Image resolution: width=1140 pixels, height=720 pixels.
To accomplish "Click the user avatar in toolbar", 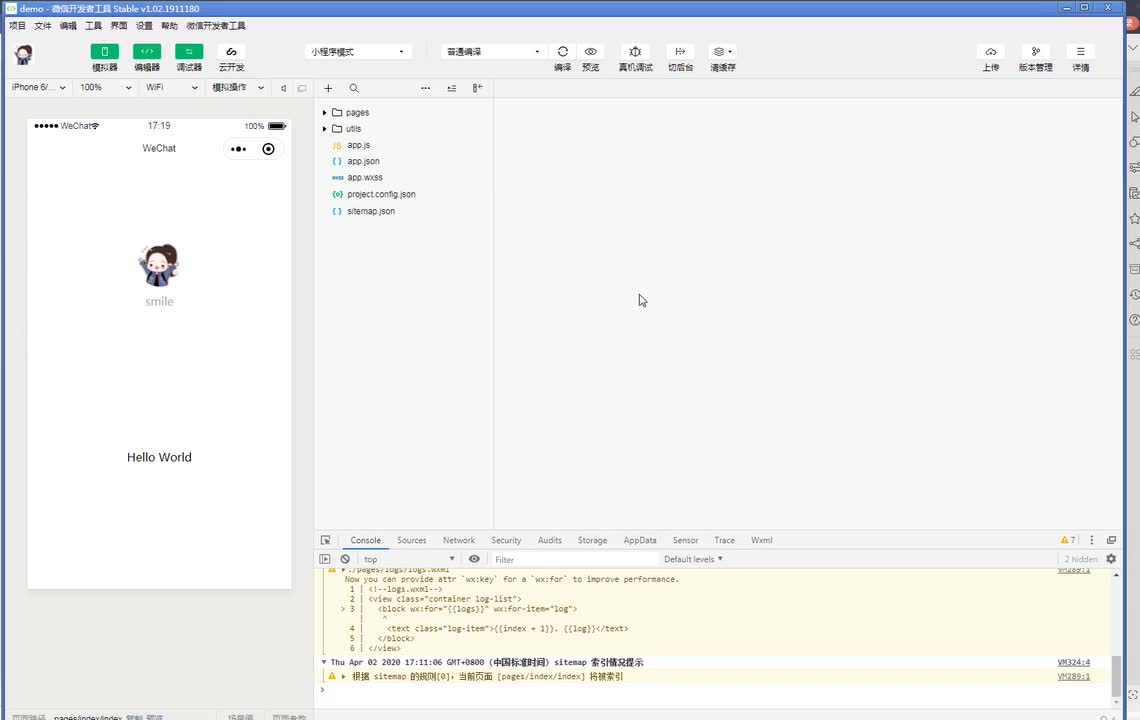I will pyautogui.click(x=24, y=55).
